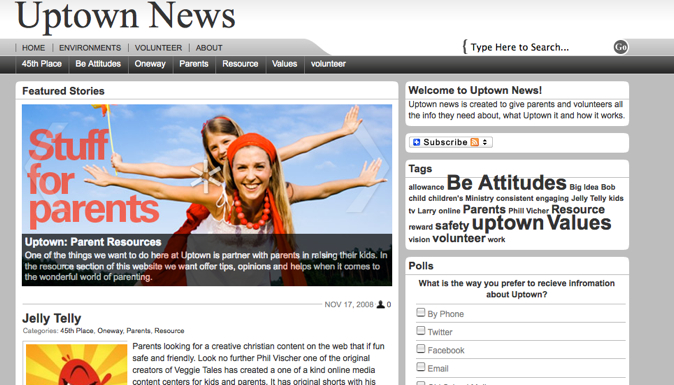Viewport: 674px width, 385px height.
Task: Click the Big Idea tag
Action: click(584, 187)
